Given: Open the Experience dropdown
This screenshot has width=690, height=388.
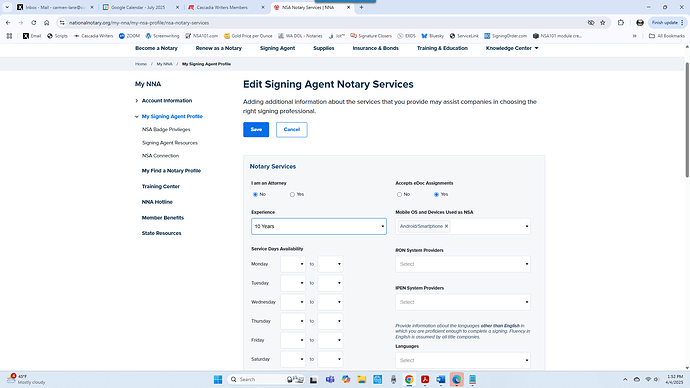Looking at the screenshot, I should [319, 226].
